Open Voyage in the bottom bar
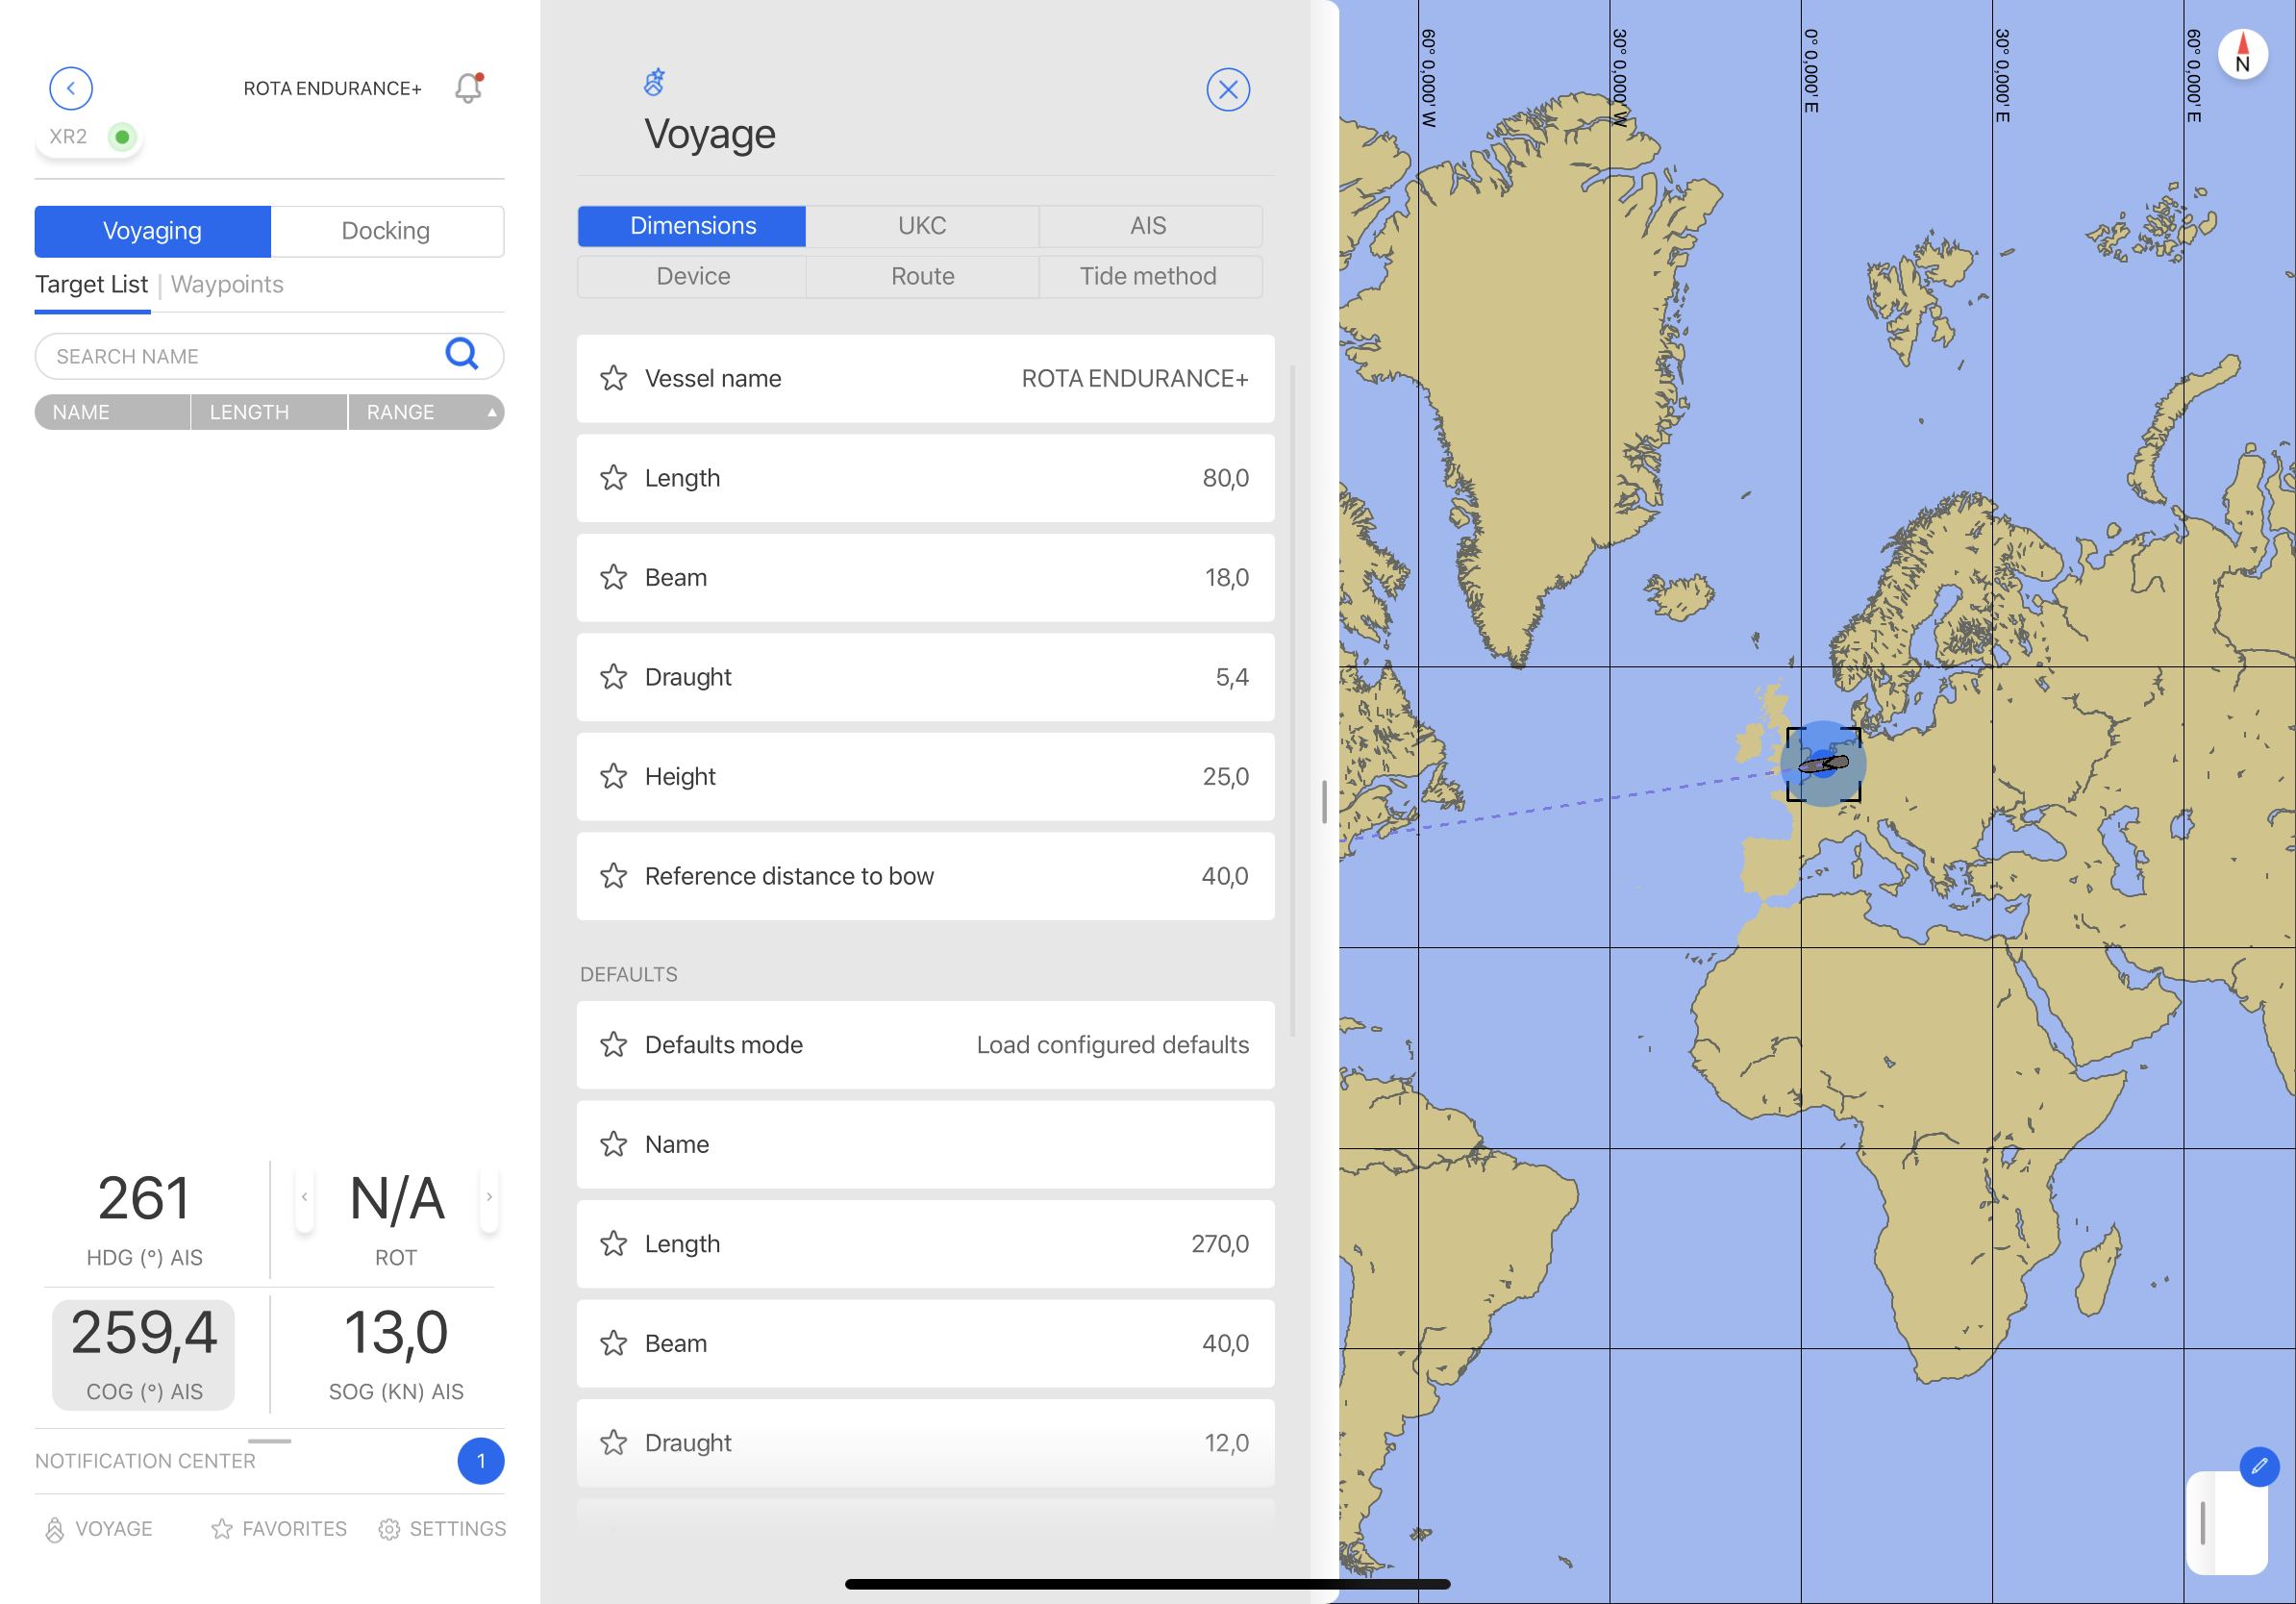The image size is (2296, 1604). tap(99, 1528)
